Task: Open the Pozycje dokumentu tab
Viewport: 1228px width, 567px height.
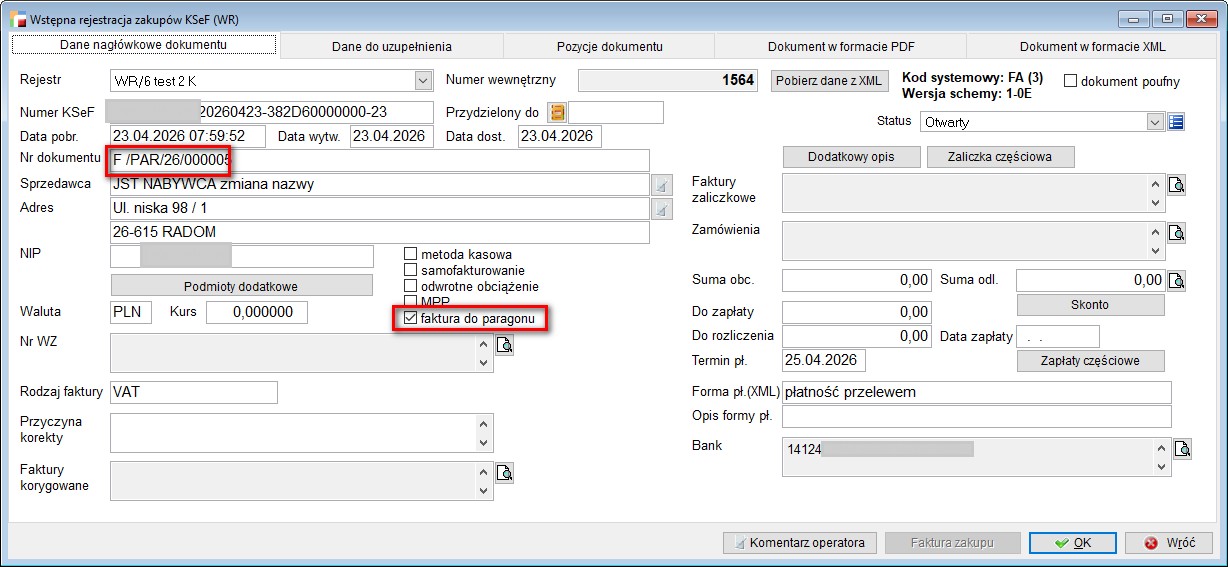Action: [610, 46]
